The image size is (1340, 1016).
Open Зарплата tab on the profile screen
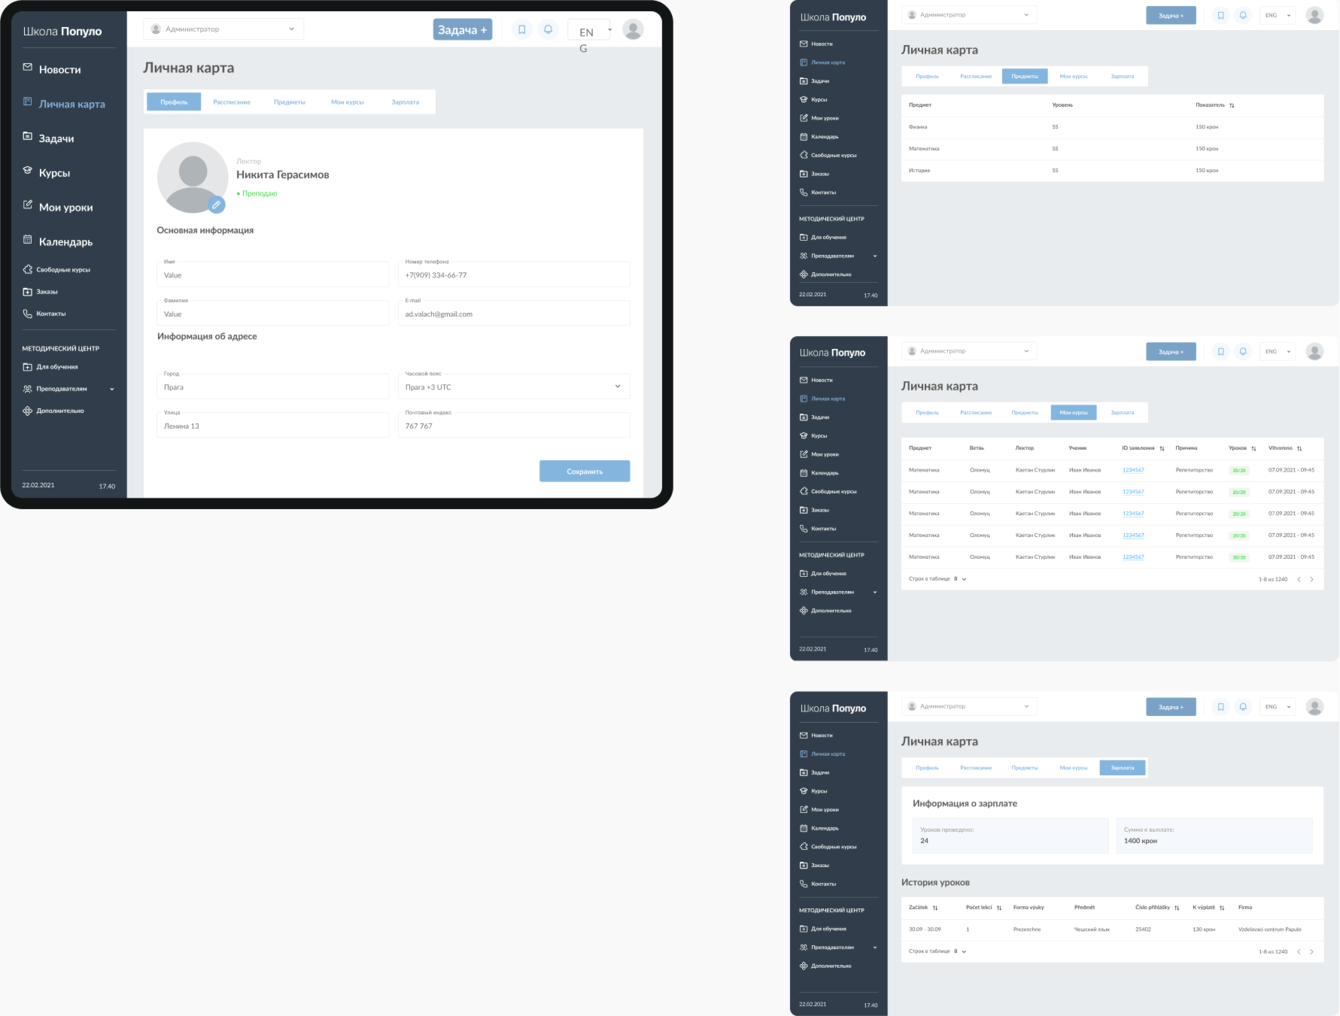405,102
